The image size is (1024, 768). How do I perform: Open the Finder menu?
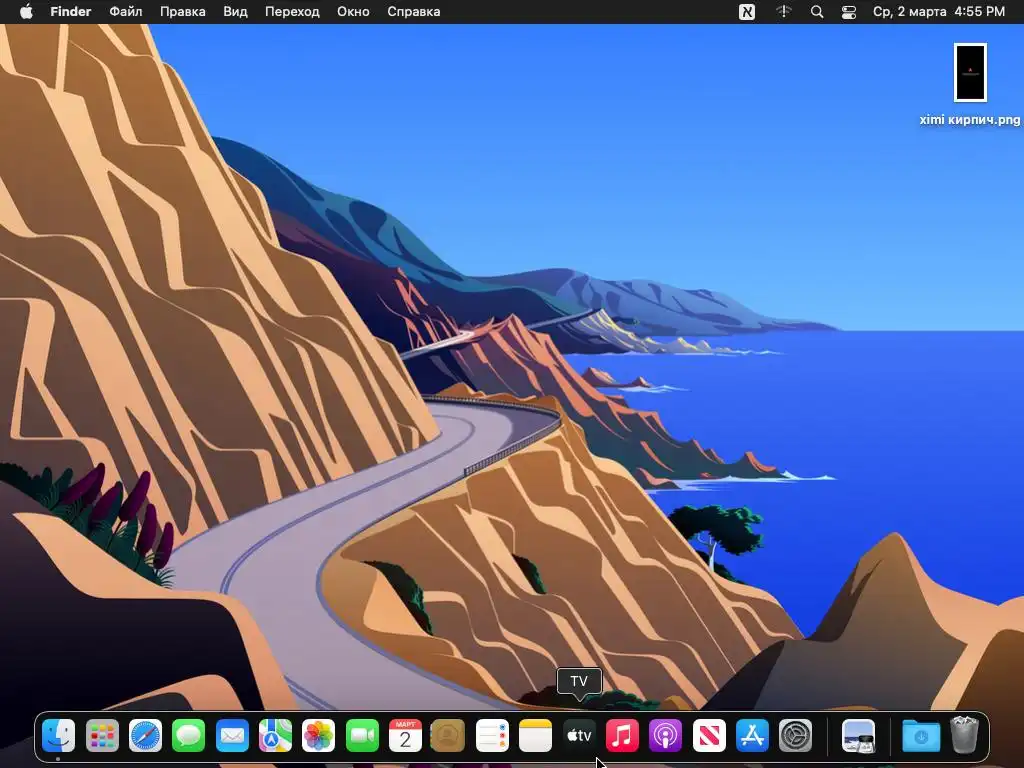click(71, 12)
